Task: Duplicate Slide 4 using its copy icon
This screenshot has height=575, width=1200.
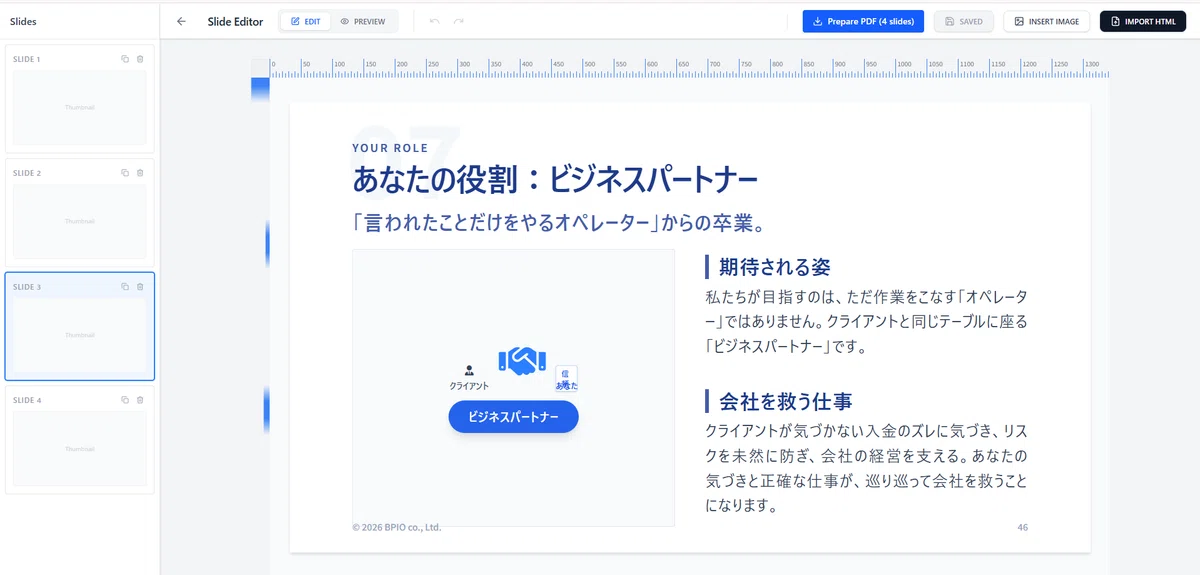Action: 125,400
